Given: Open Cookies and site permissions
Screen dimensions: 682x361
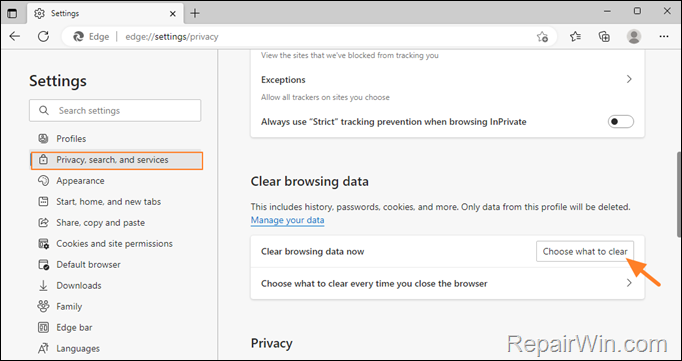Looking at the screenshot, I should [114, 244].
